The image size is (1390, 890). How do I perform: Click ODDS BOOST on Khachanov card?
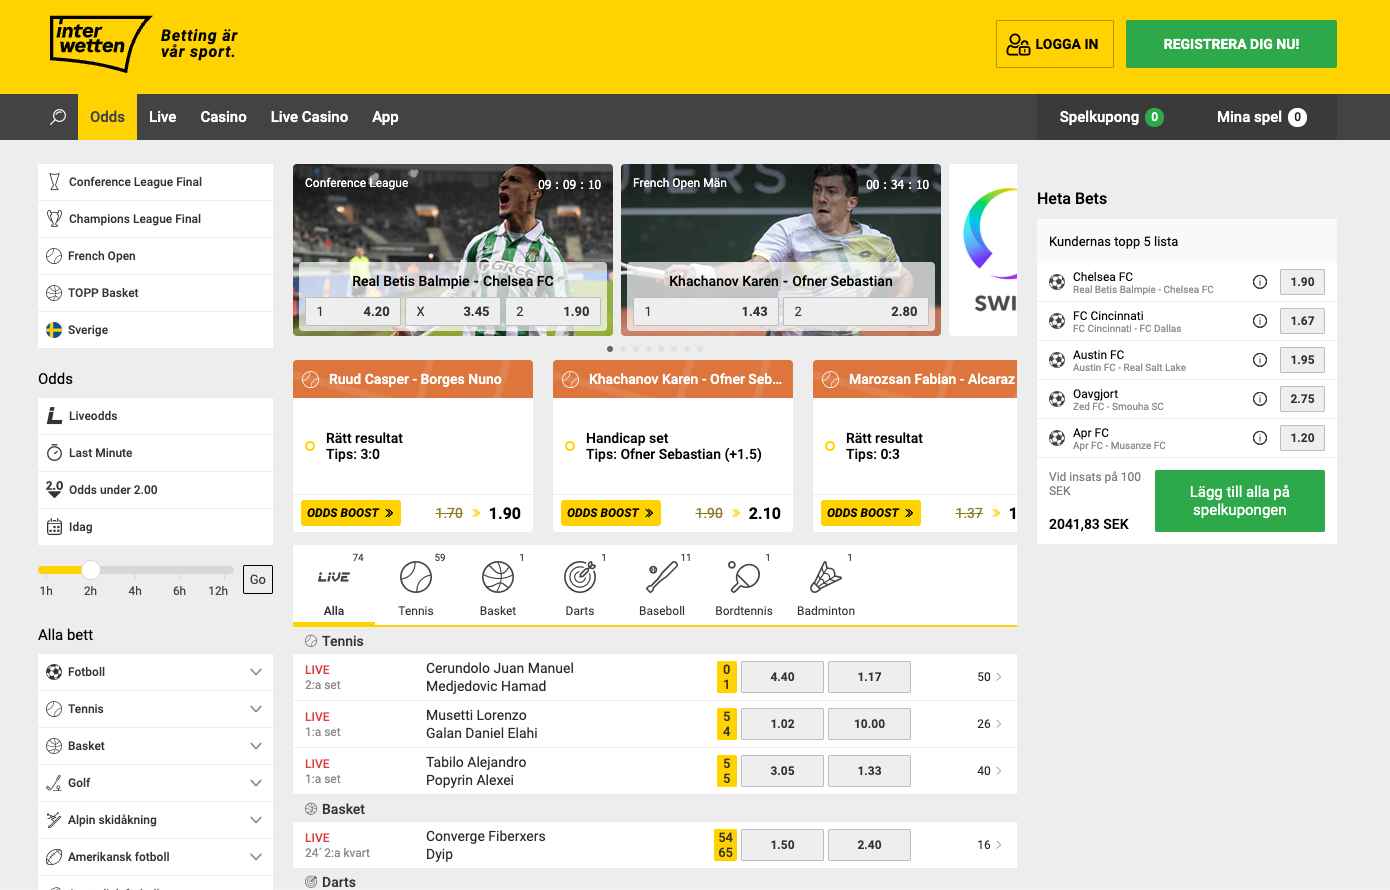tap(610, 513)
